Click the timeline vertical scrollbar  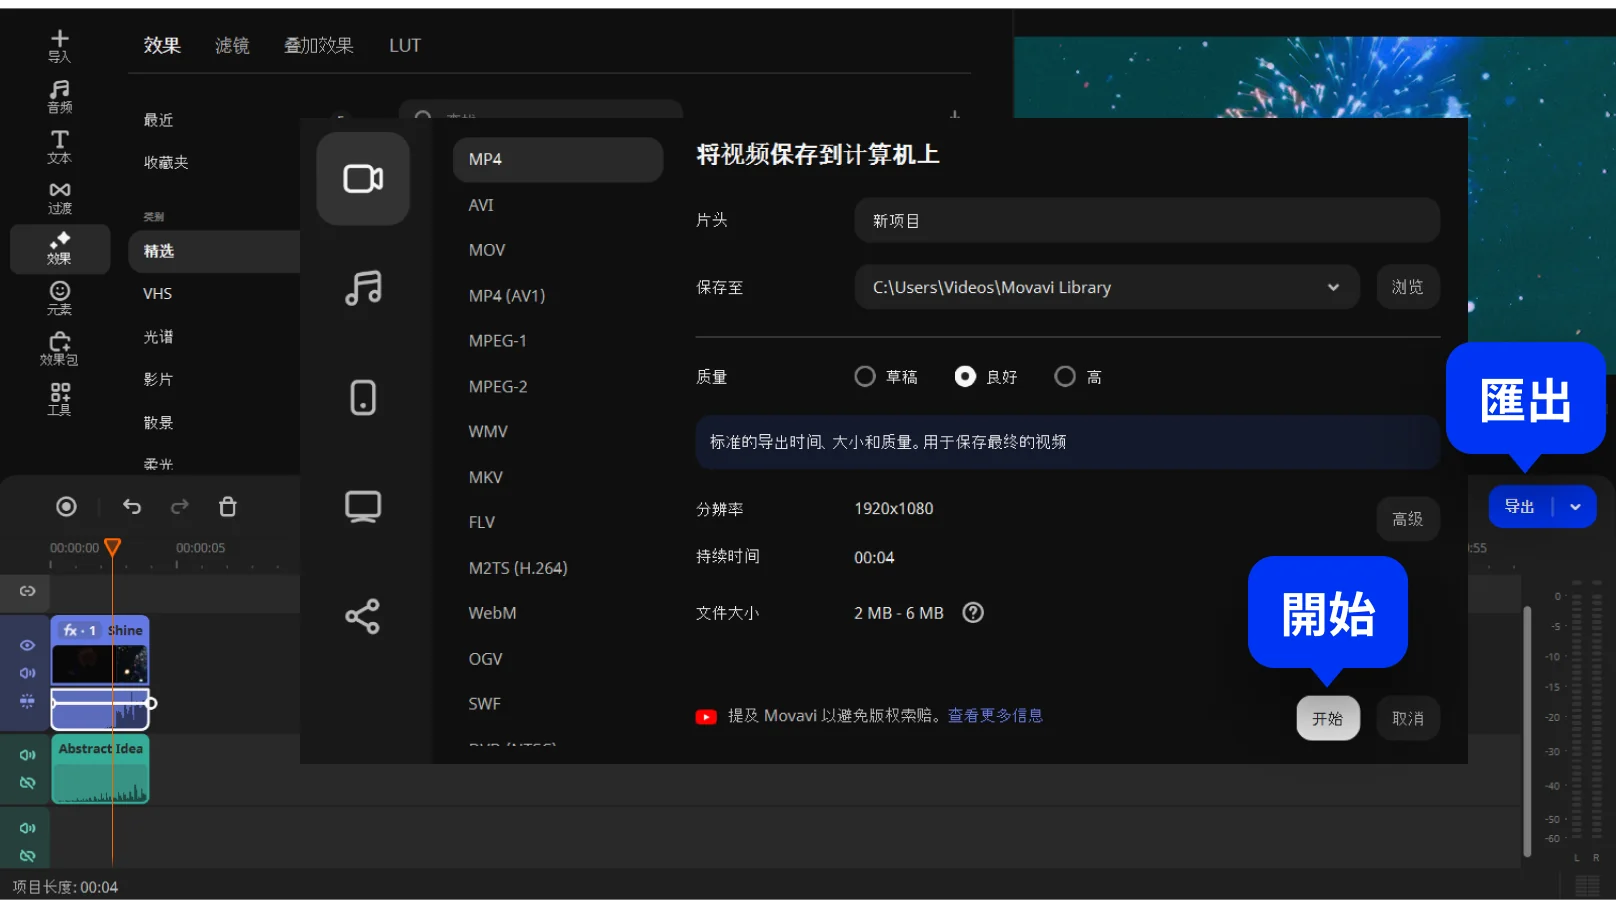point(1527,730)
